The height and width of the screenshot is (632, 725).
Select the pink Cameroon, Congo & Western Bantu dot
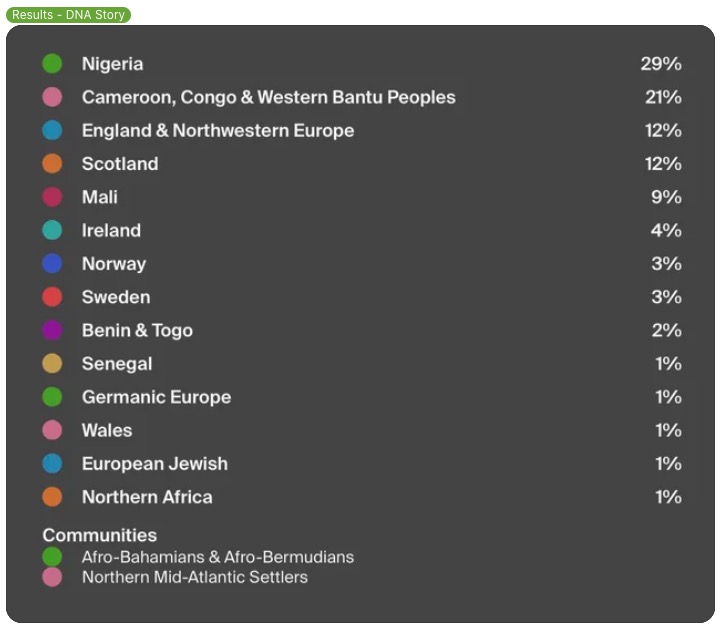(52, 97)
